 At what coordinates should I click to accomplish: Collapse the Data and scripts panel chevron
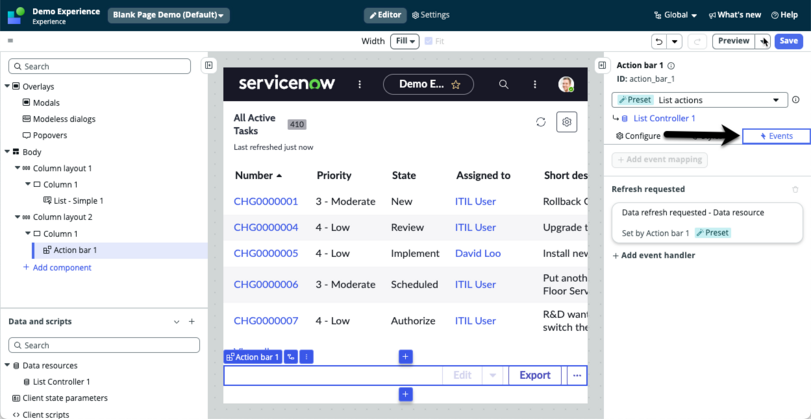pos(176,322)
